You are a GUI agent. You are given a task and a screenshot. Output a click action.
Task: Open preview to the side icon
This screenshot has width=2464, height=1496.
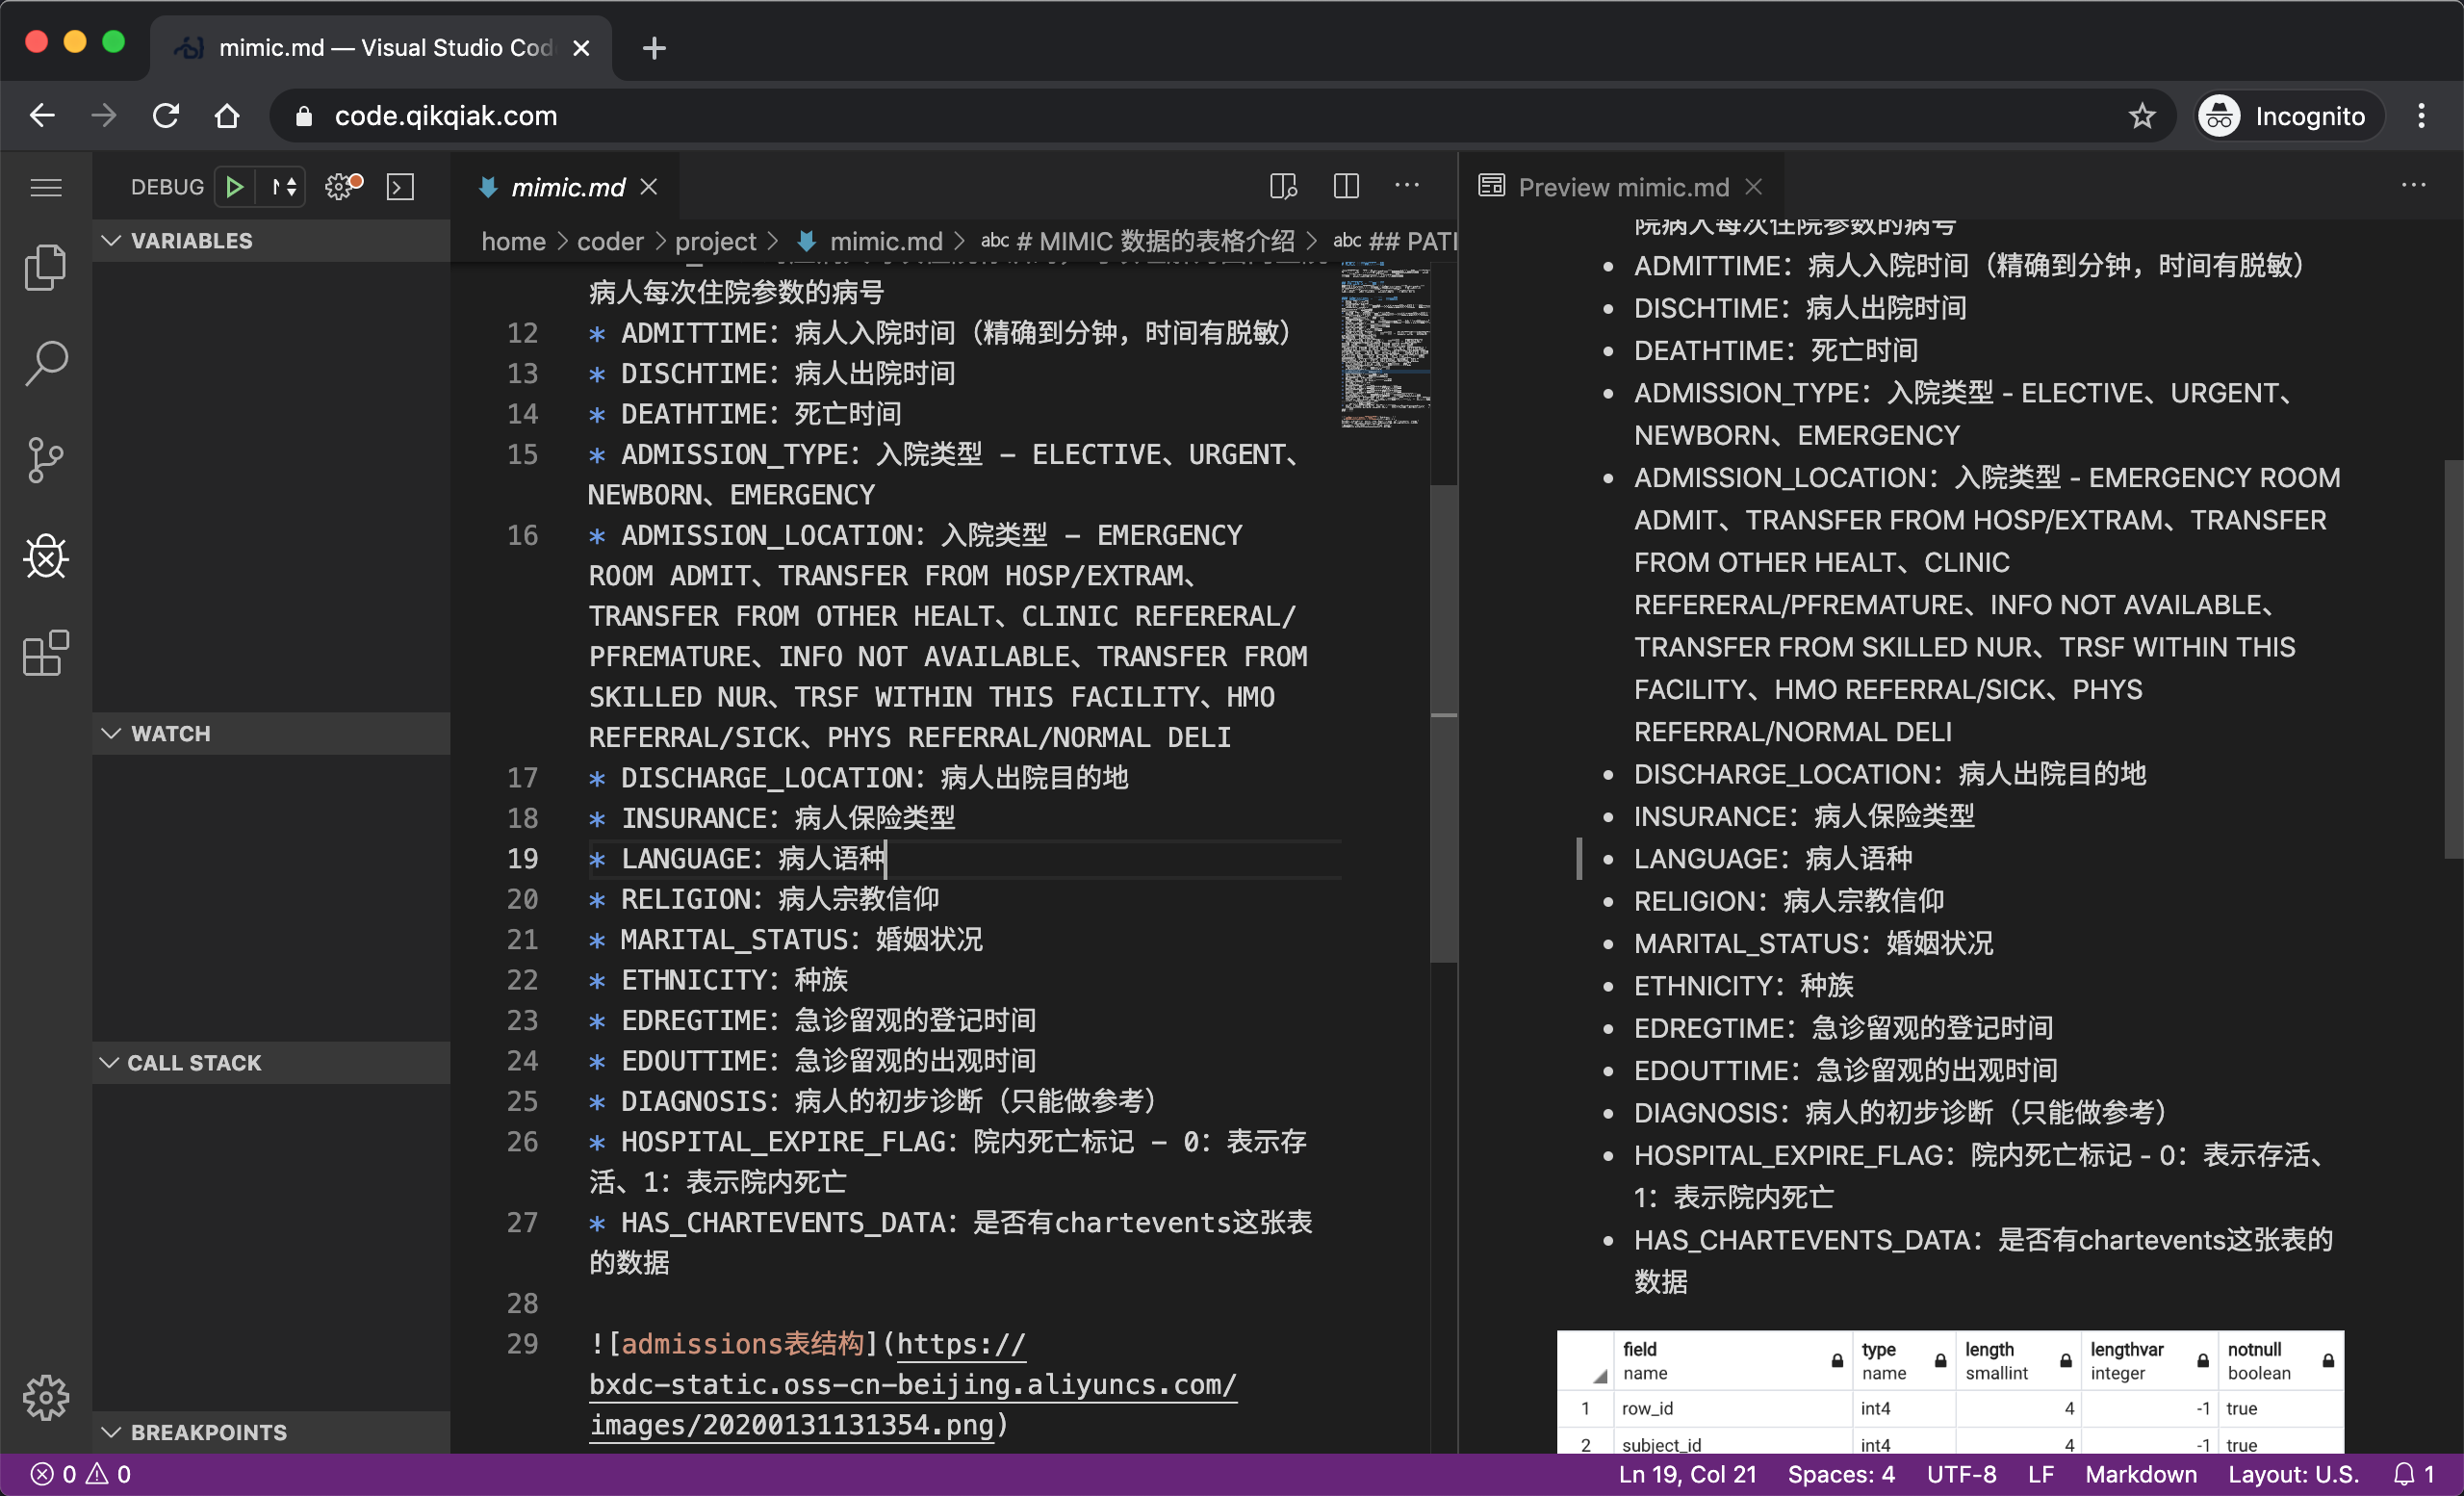click(x=1283, y=186)
